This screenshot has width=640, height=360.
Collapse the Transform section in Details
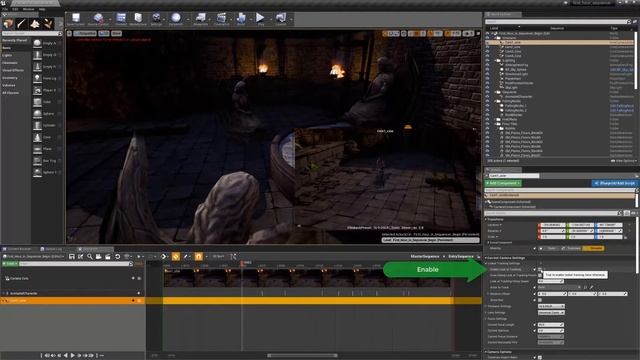(x=486, y=219)
